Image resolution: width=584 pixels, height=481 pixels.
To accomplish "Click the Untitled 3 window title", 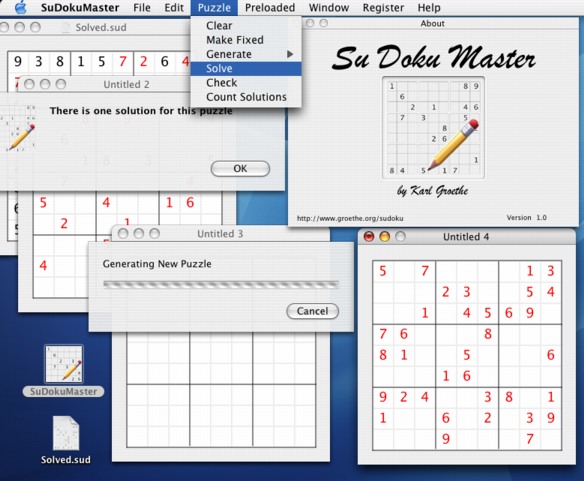I will (x=220, y=234).
